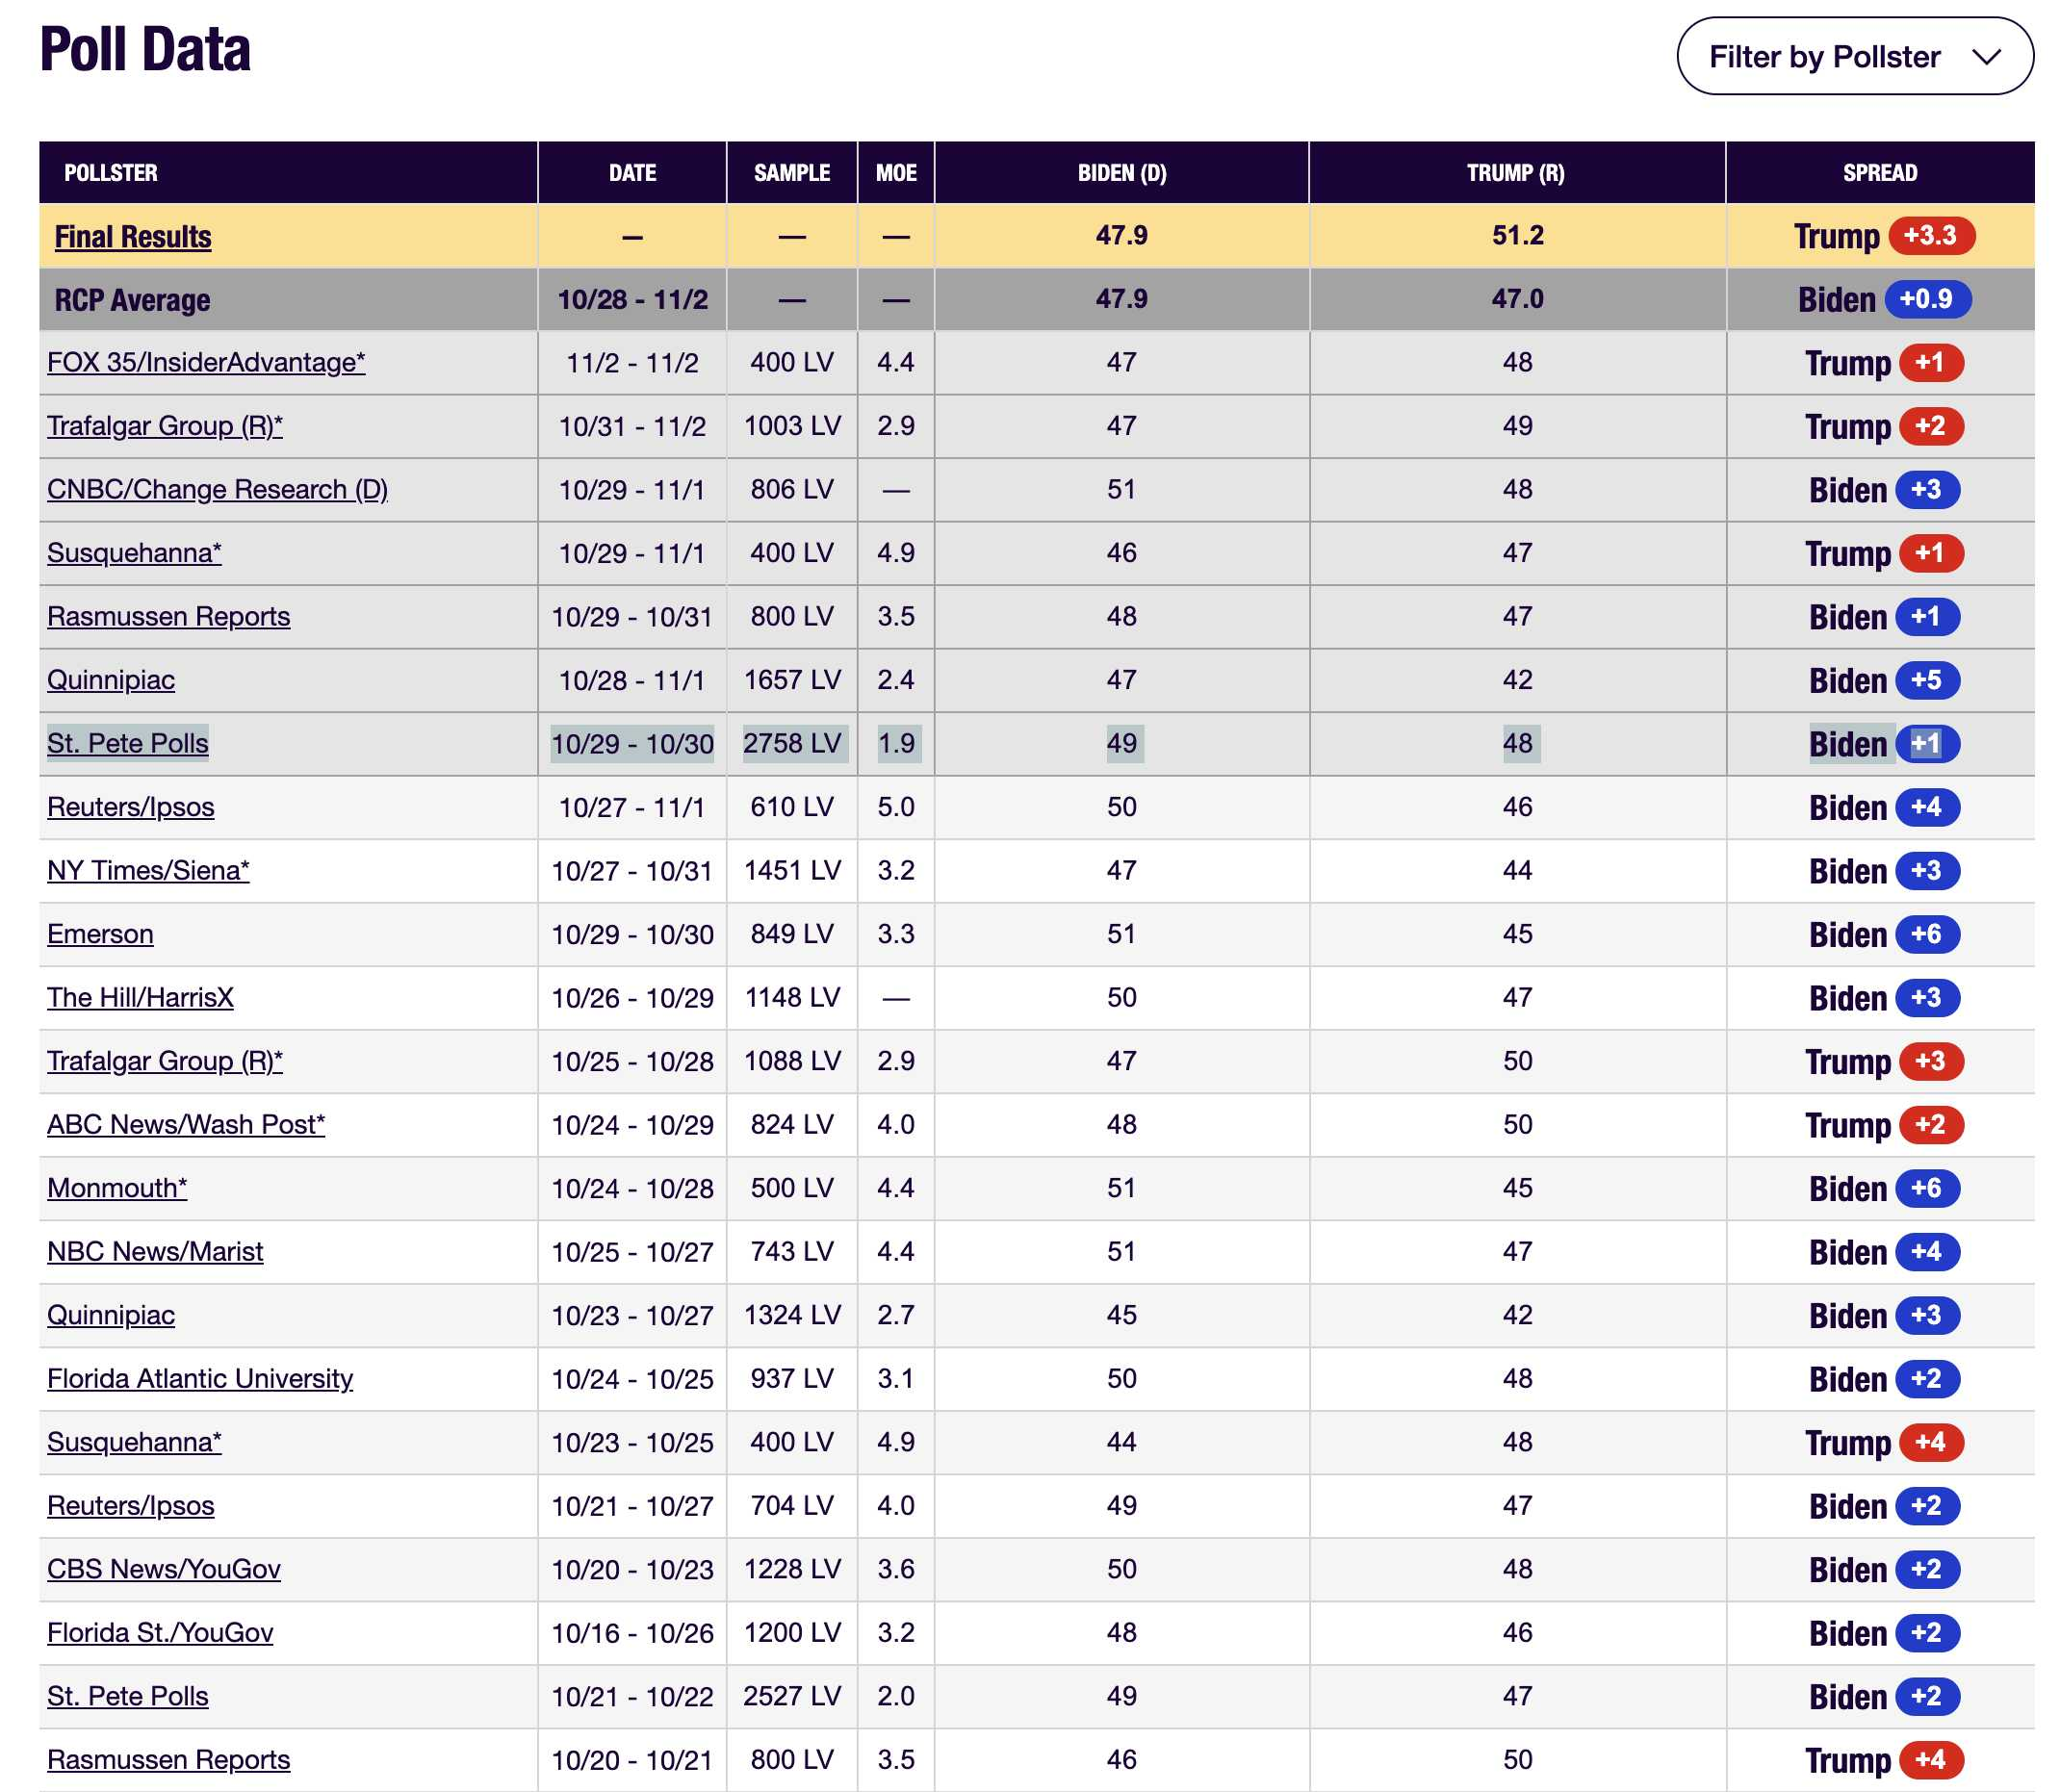Open the CBS News/YouGov poll link
This screenshot has height=1792, width=2060.
164,1569
